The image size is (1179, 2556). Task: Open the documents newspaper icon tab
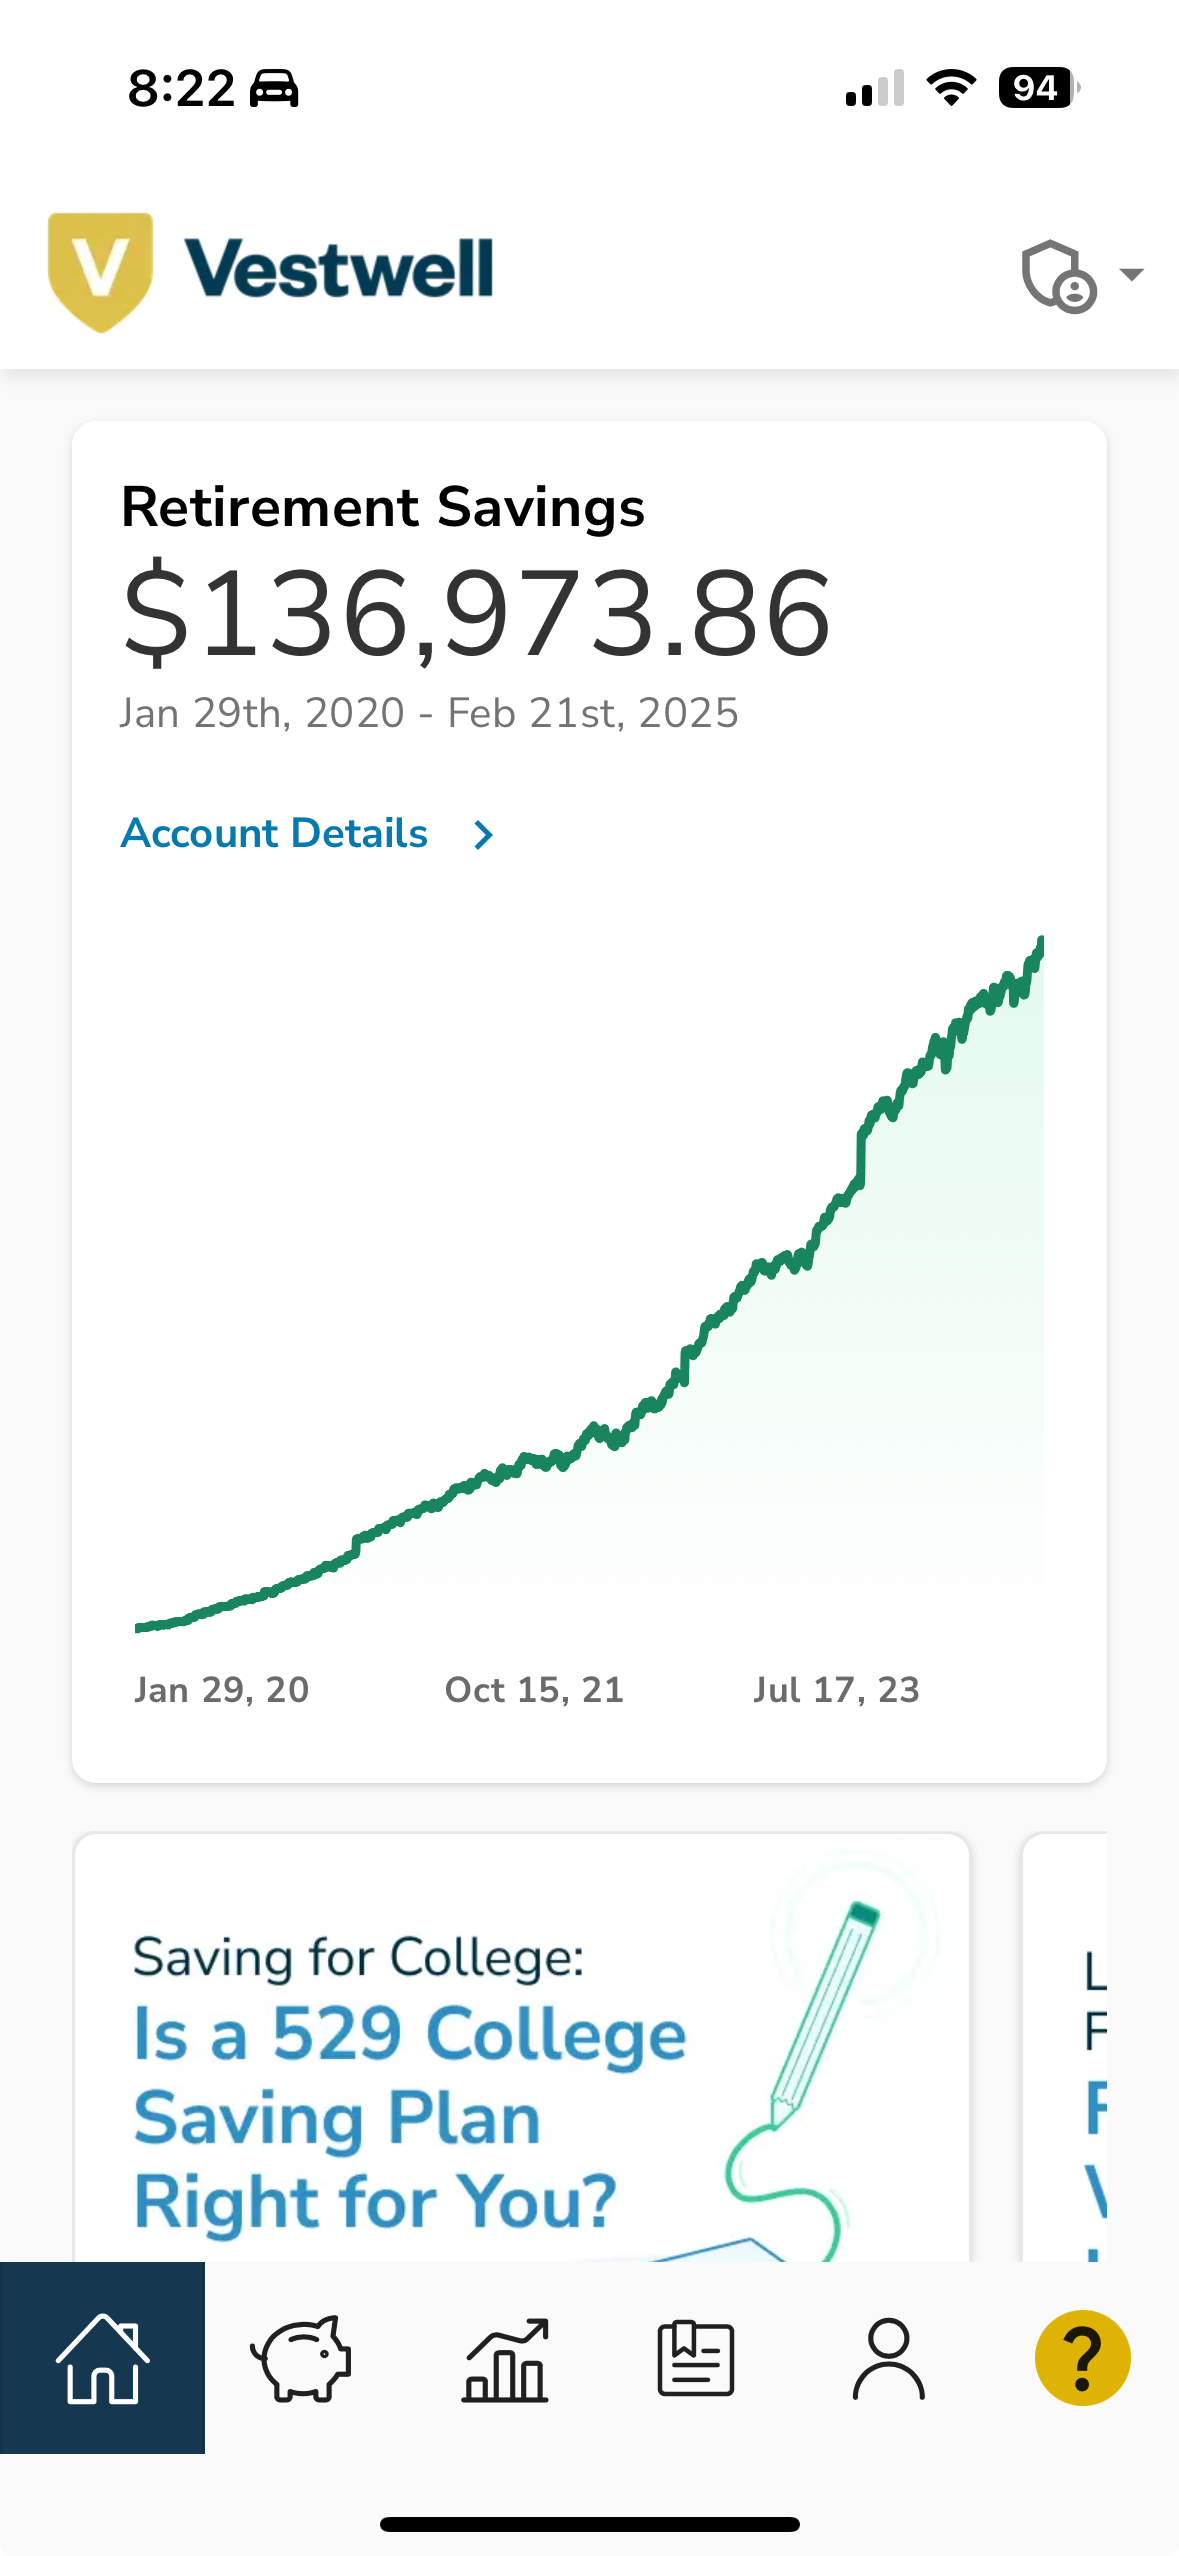696,2358
